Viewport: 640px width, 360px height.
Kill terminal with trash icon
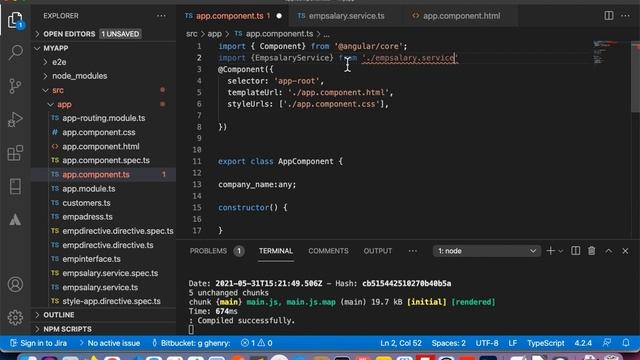click(592, 251)
